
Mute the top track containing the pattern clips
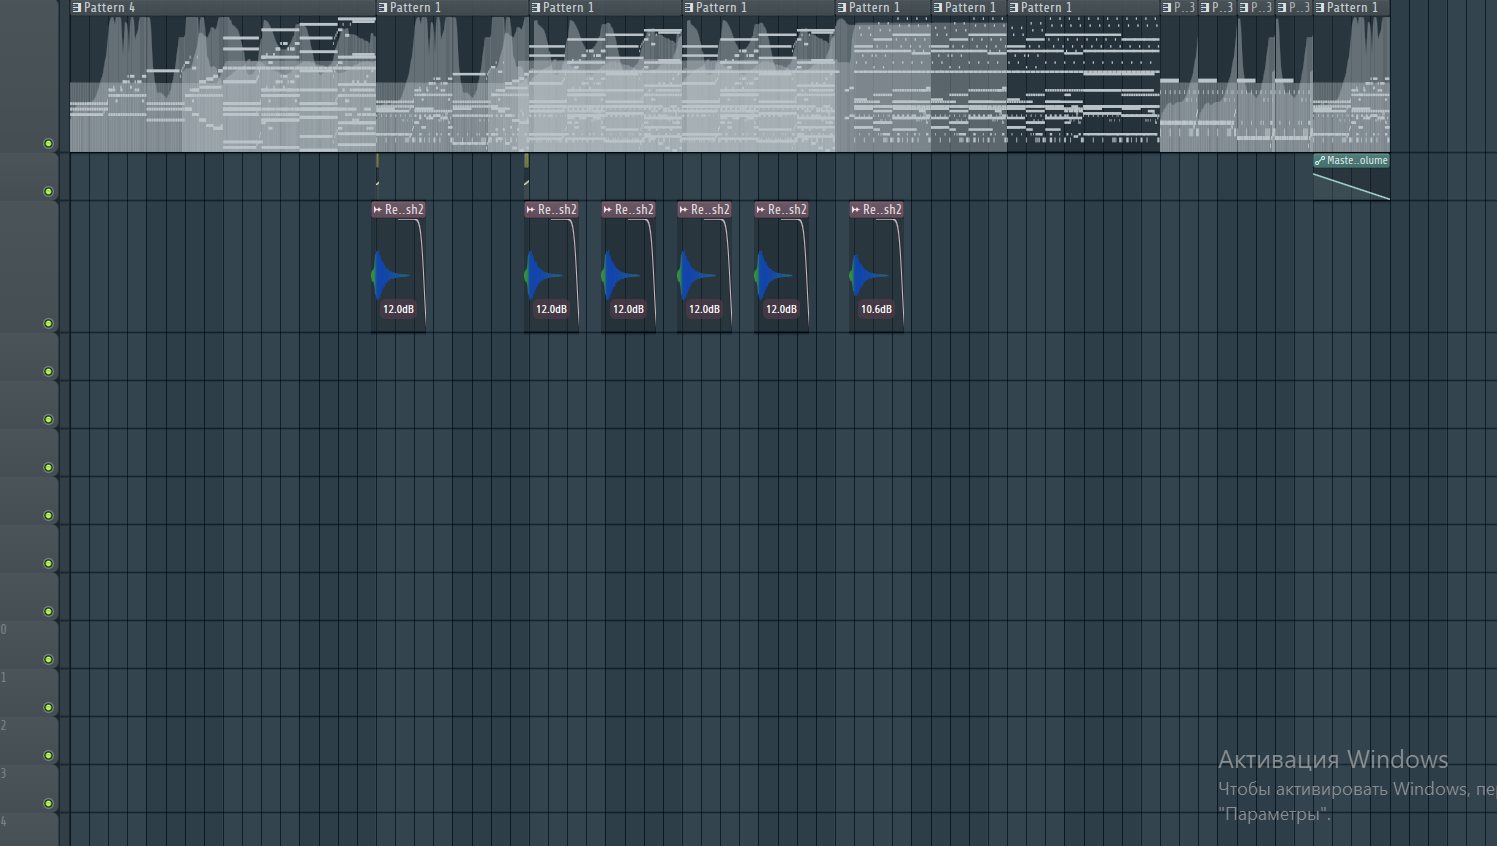[48, 143]
